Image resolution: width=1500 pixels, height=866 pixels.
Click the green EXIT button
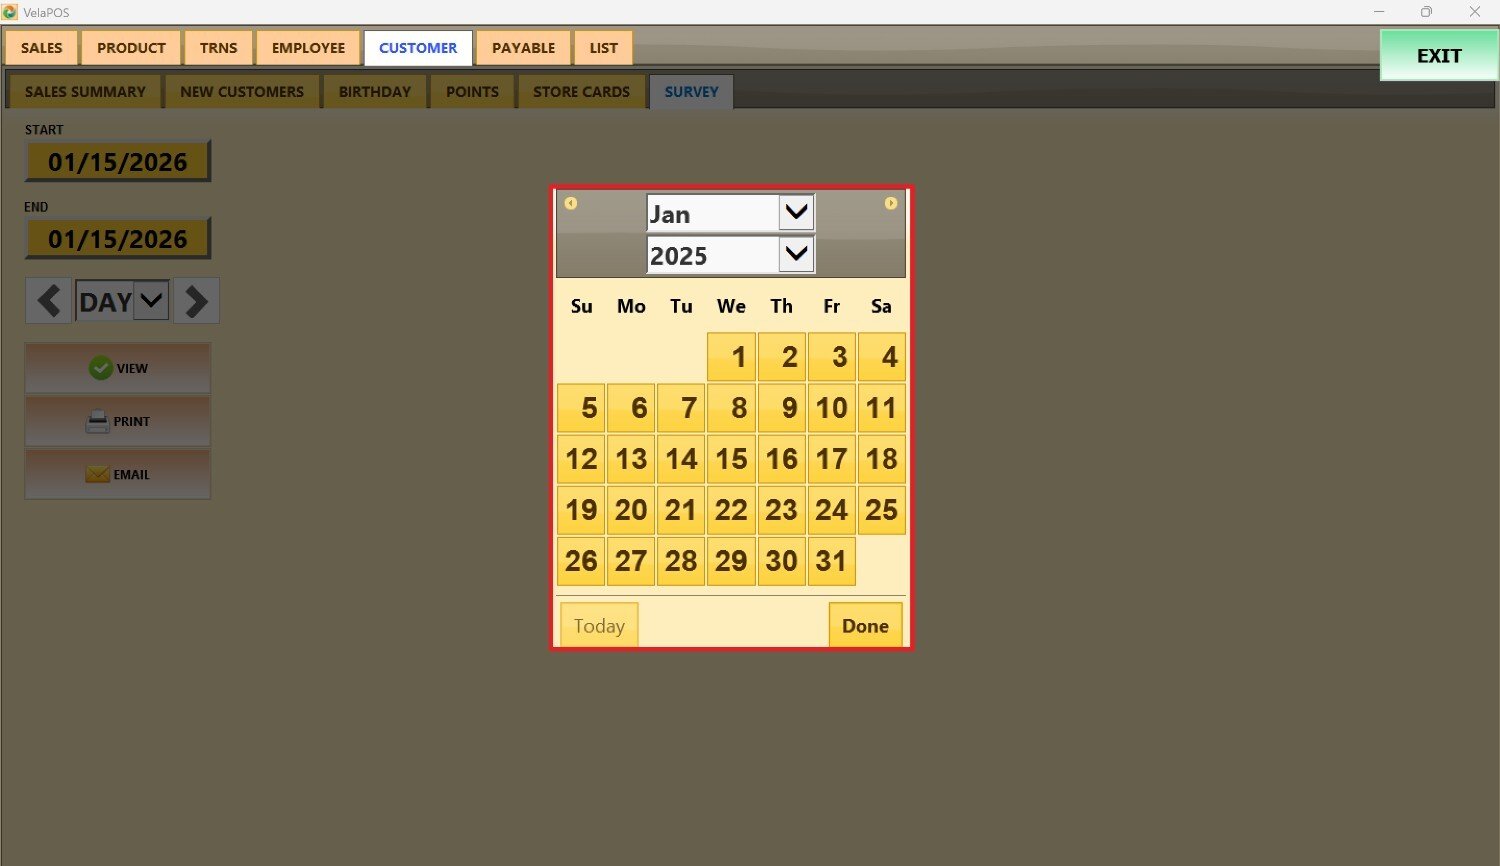tap(1438, 56)
